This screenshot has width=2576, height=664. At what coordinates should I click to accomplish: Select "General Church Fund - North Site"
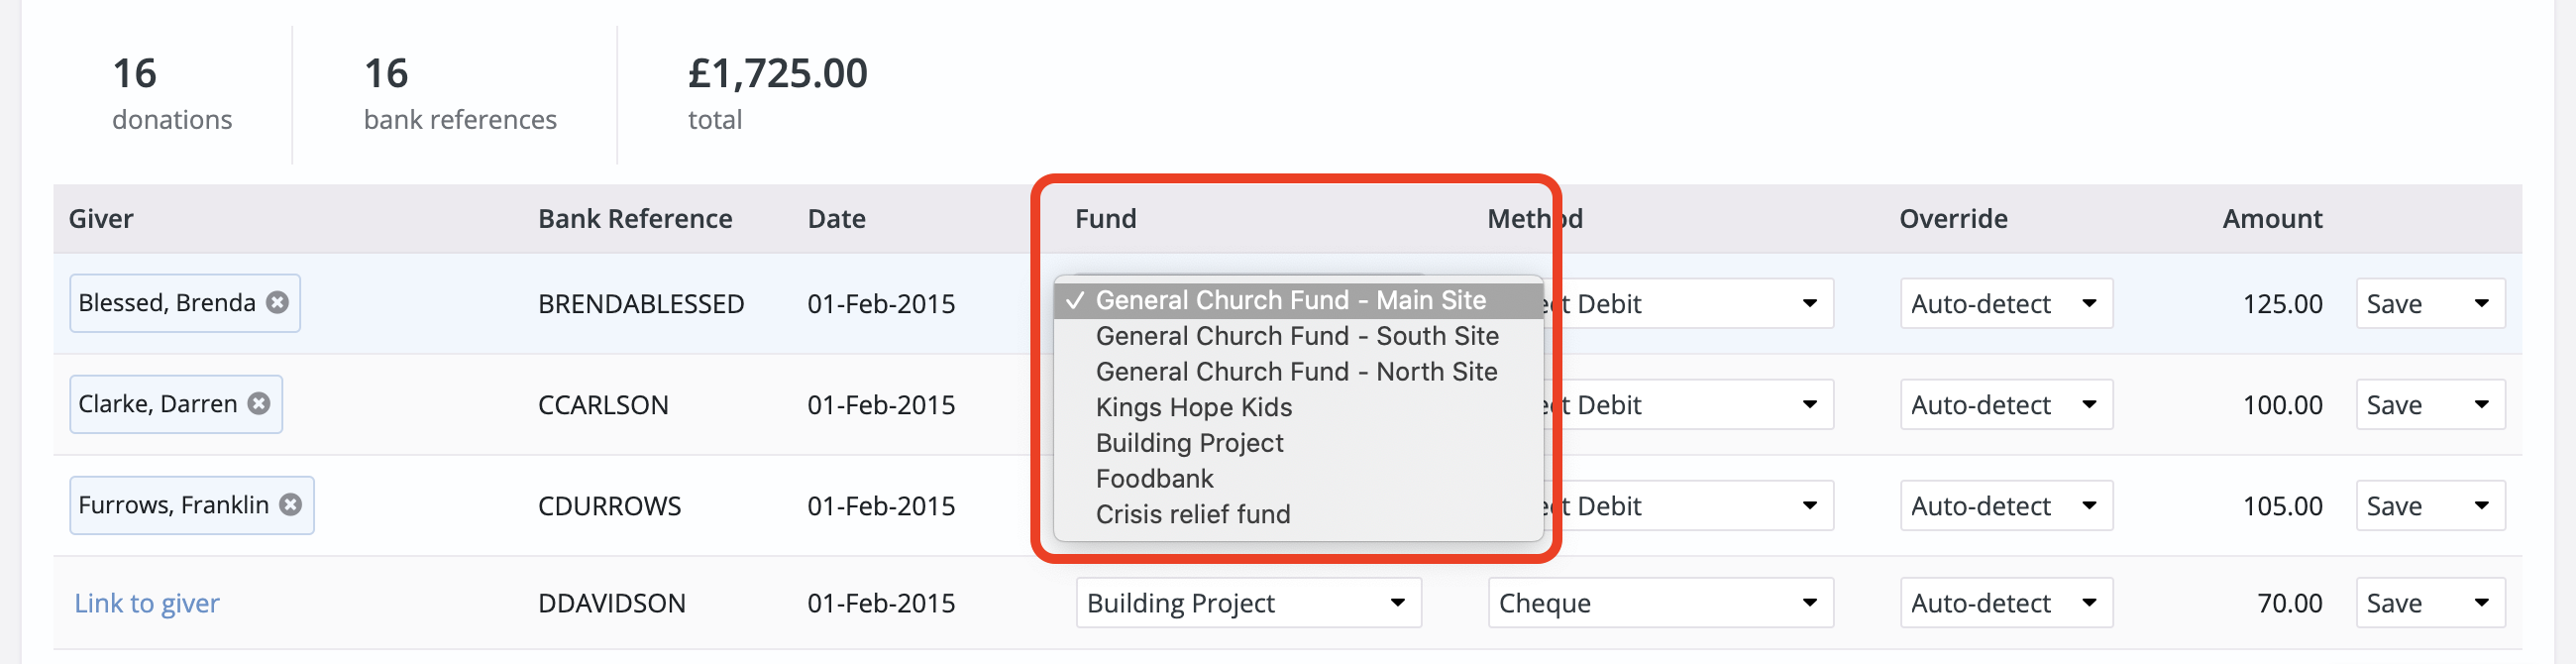(1296, 371)
